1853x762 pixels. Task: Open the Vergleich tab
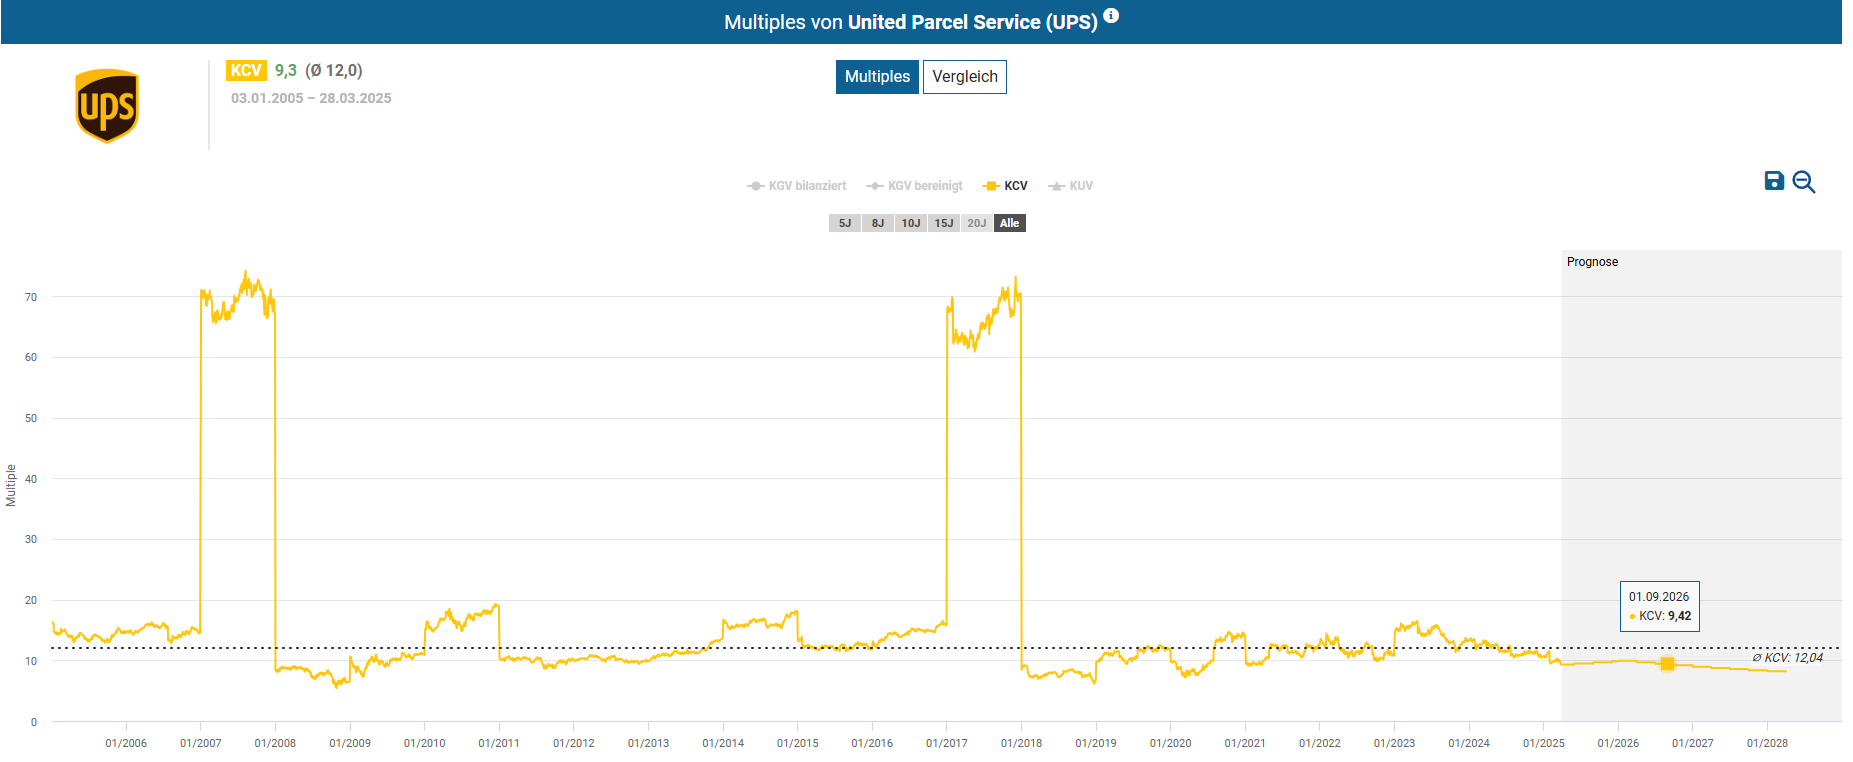[x=965, y=77]
